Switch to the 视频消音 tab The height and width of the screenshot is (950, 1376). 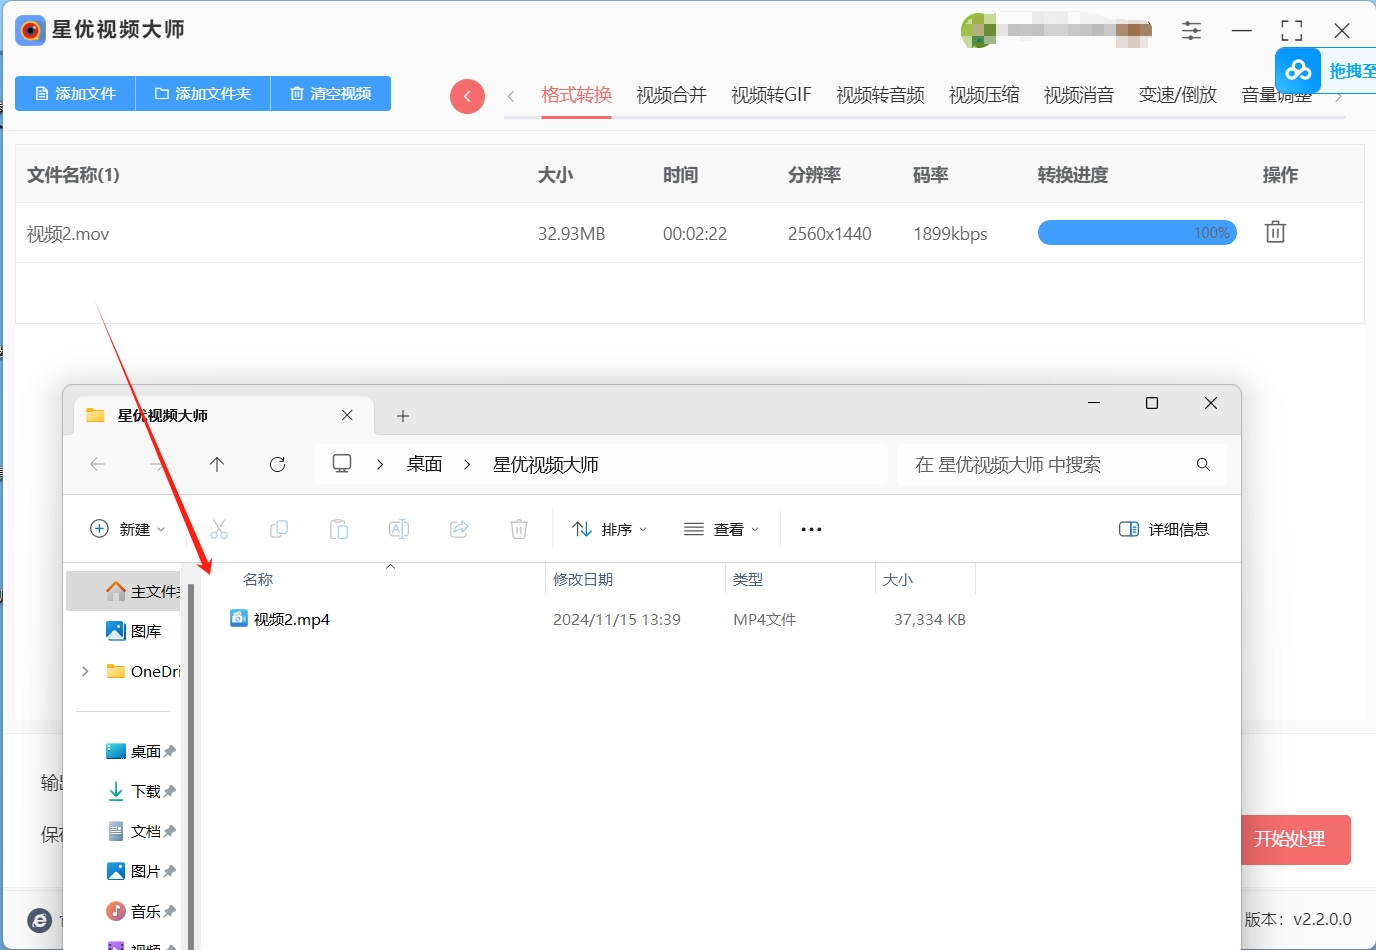[1079, 95]
